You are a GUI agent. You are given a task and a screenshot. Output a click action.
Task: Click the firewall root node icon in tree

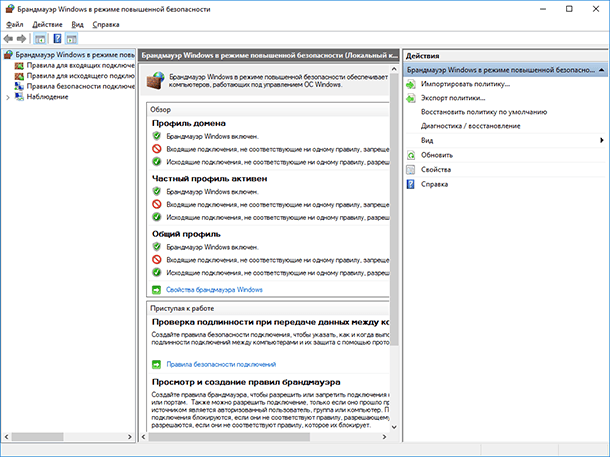pyautogui.click(x=9, y=55)
